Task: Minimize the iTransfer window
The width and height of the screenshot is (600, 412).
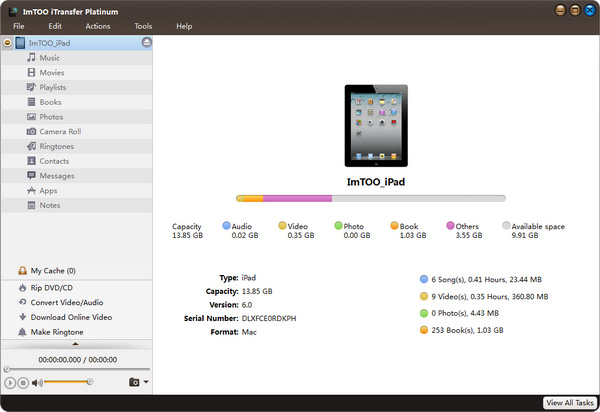Action: click(x=560, y=10)
